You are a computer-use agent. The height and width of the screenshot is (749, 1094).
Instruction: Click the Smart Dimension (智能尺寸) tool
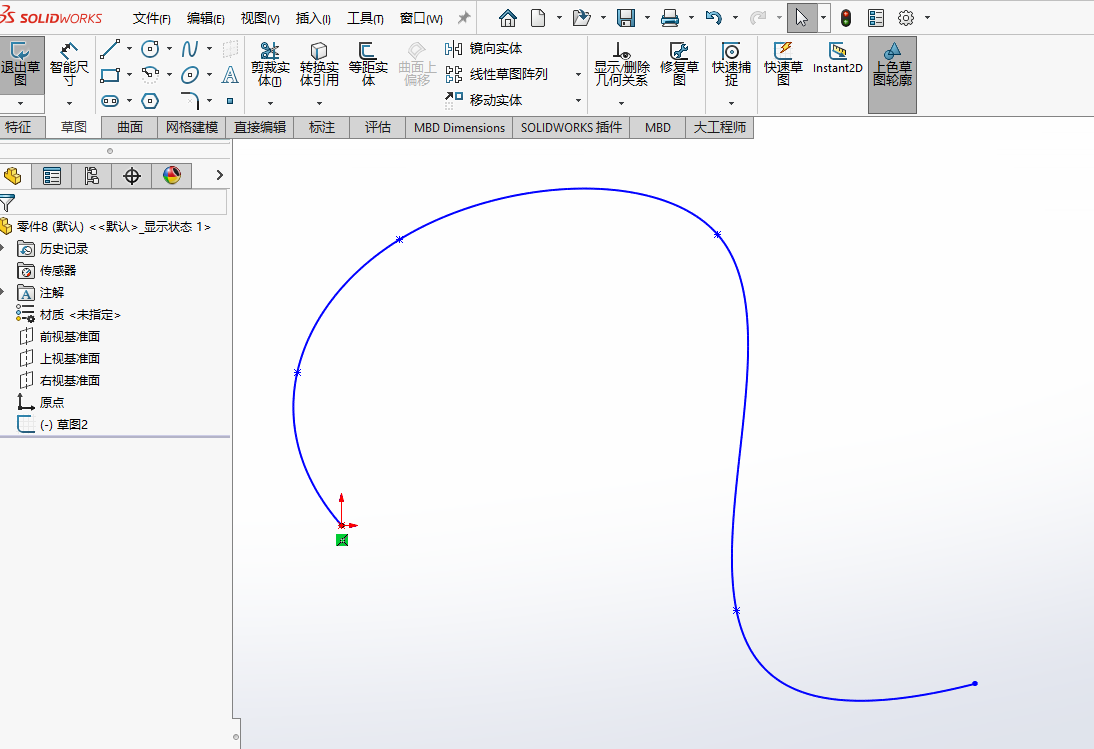(69, 65)
